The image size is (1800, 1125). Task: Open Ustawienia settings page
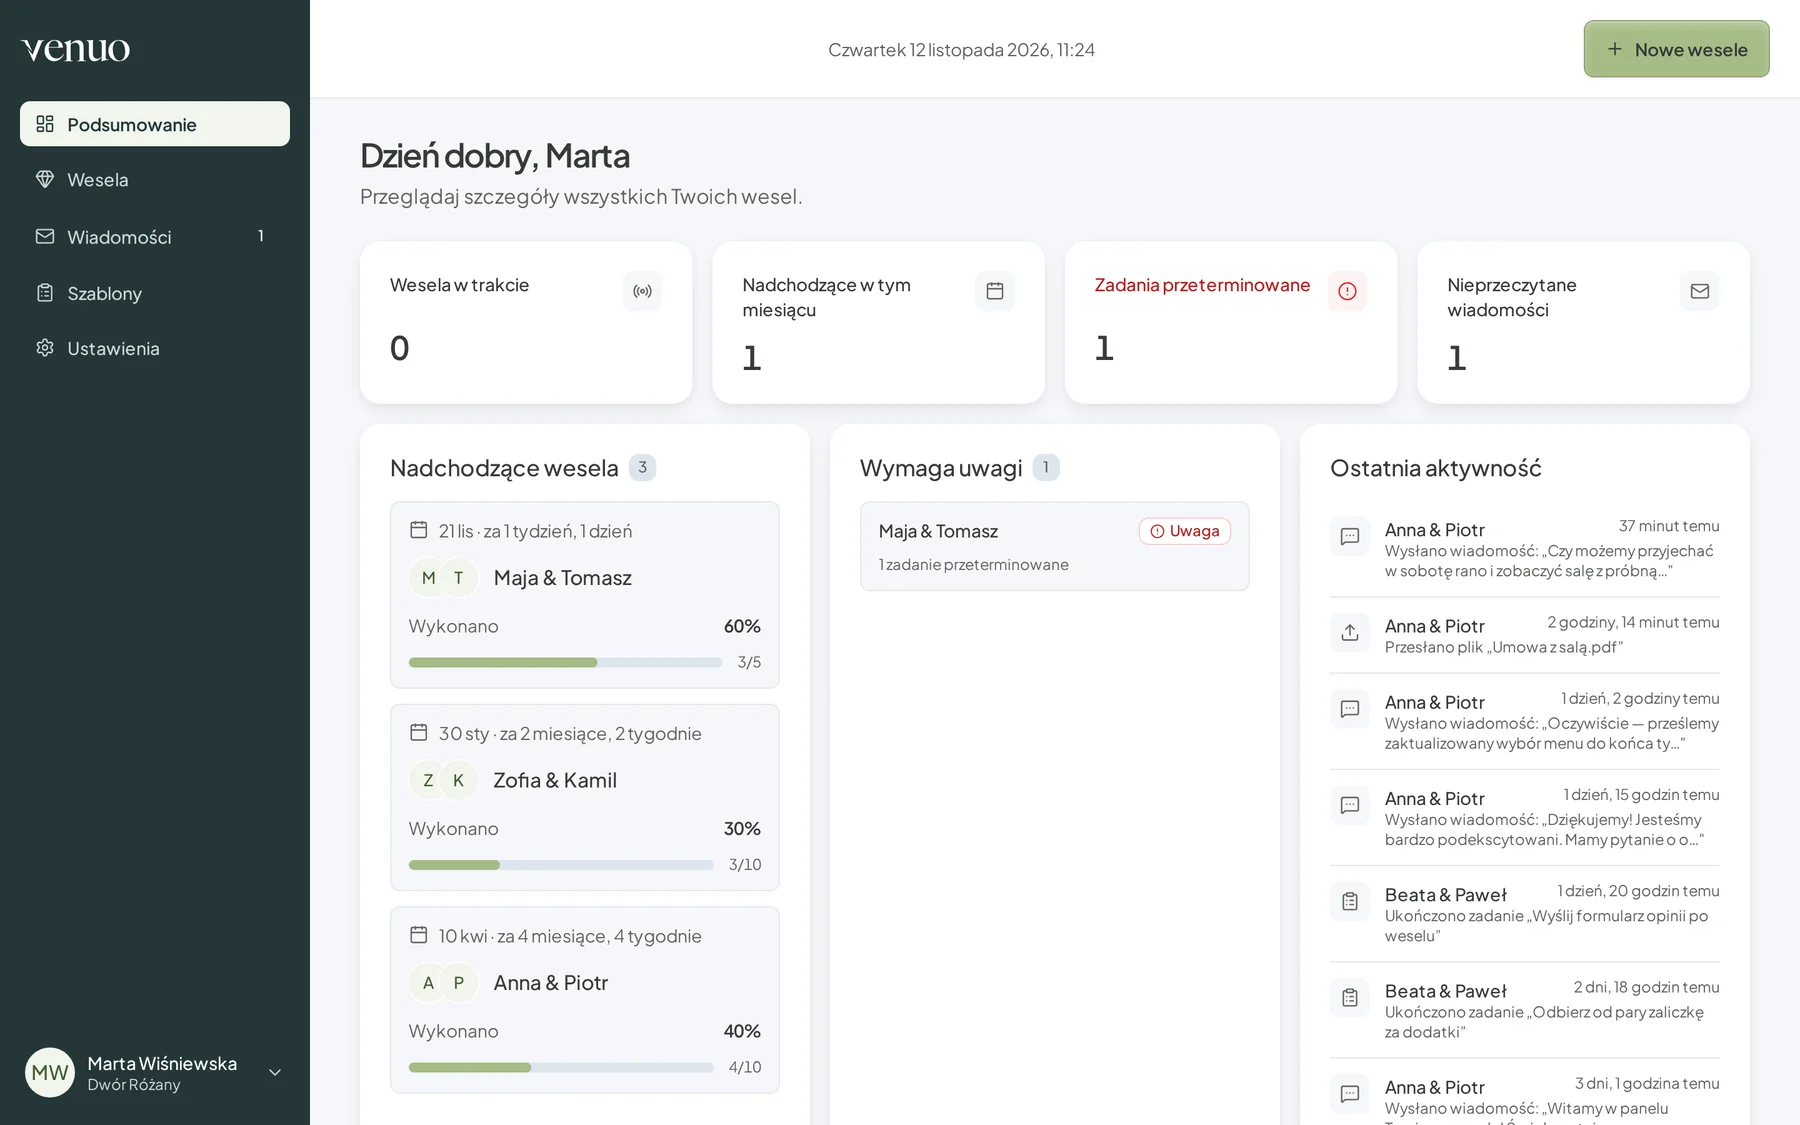155,348
